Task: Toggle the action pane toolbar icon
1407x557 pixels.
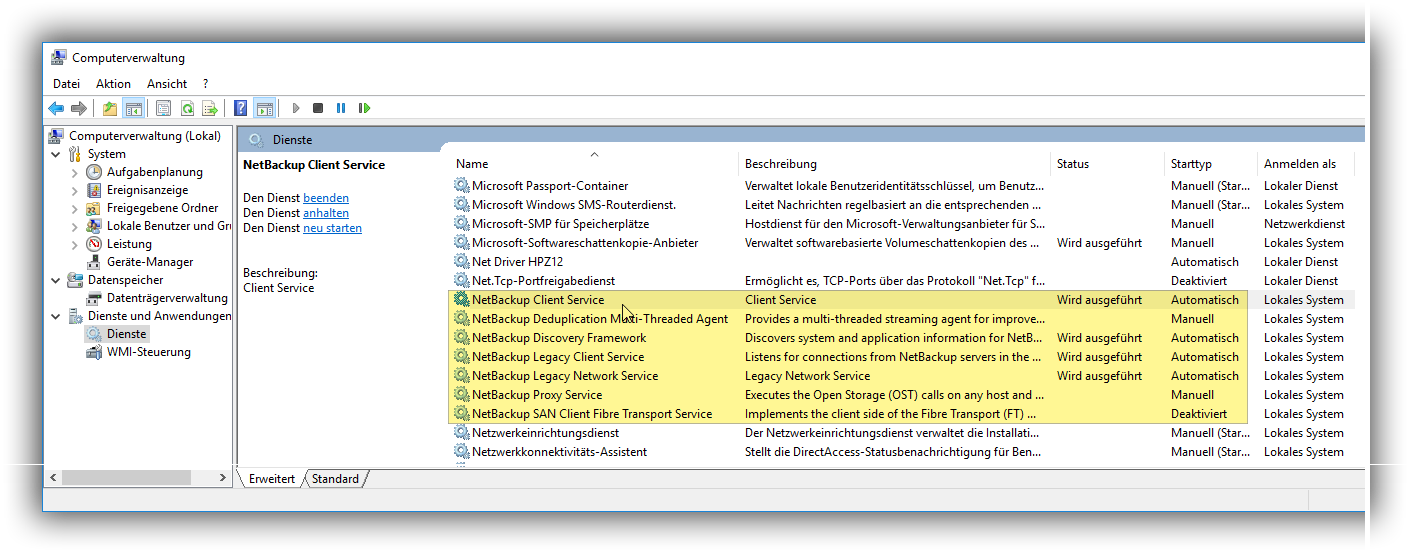Action: click(264, 108)
